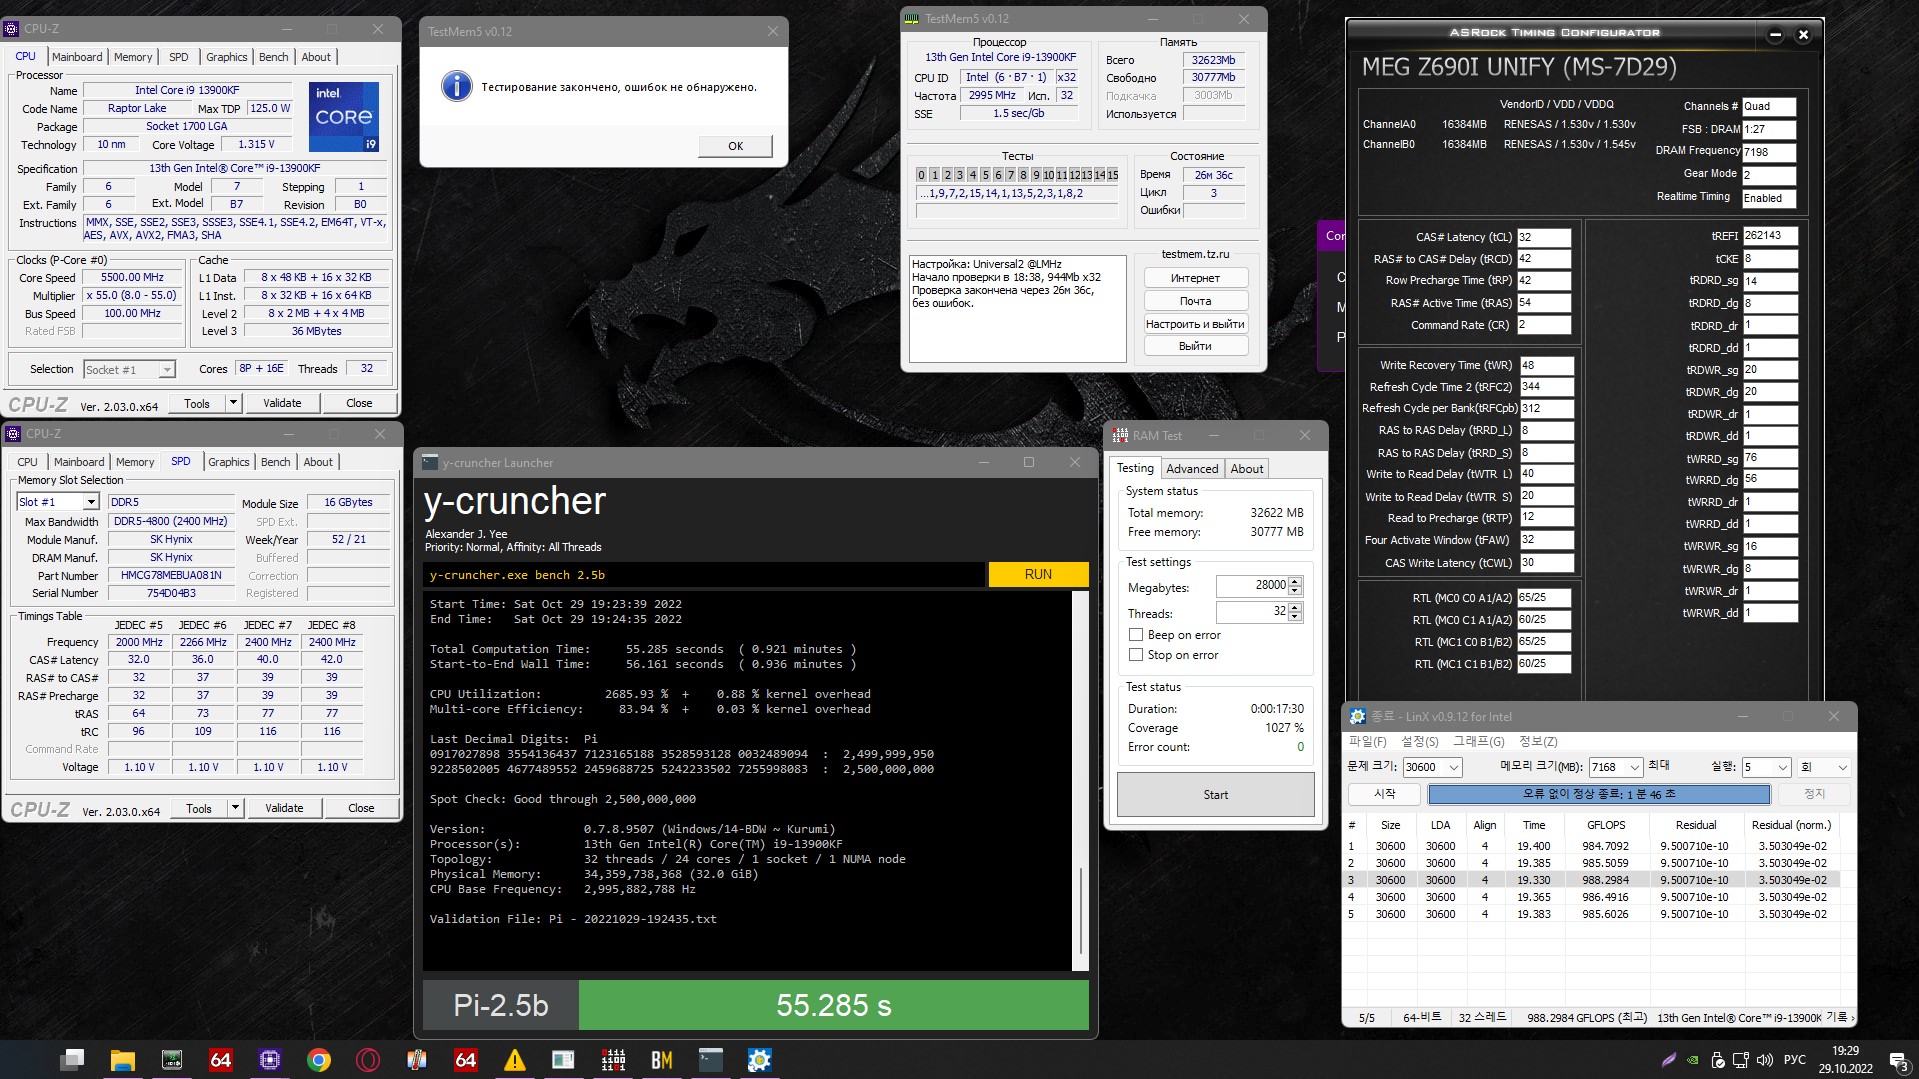The height and width of the screenshot is (1079, 1919).
Task: Click the Выйти button in TestMem5
Action: (x=1195, y=346)
